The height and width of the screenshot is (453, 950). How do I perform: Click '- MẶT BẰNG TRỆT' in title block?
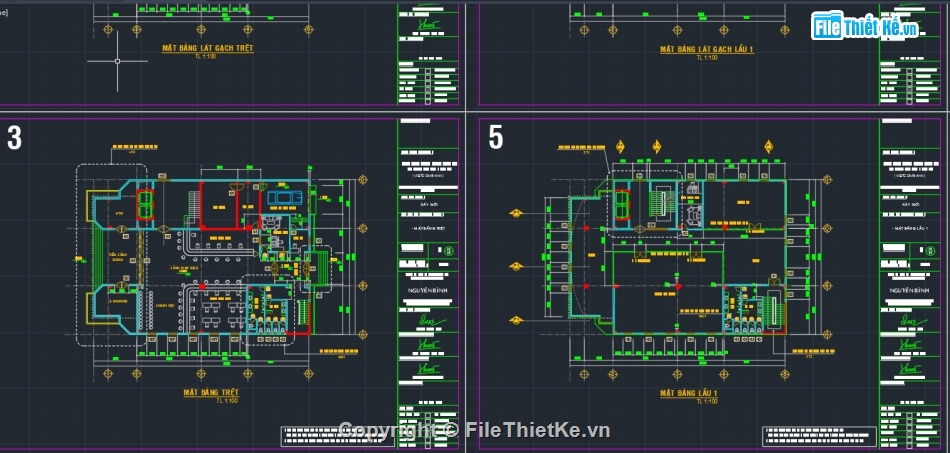pyautogui.click(x=428, y=227)
